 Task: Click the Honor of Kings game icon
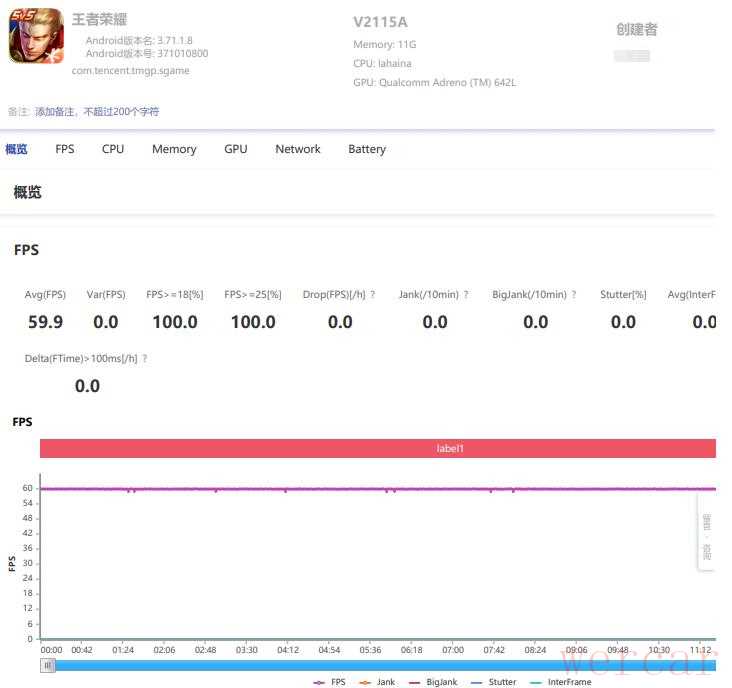tap(36, 35)
